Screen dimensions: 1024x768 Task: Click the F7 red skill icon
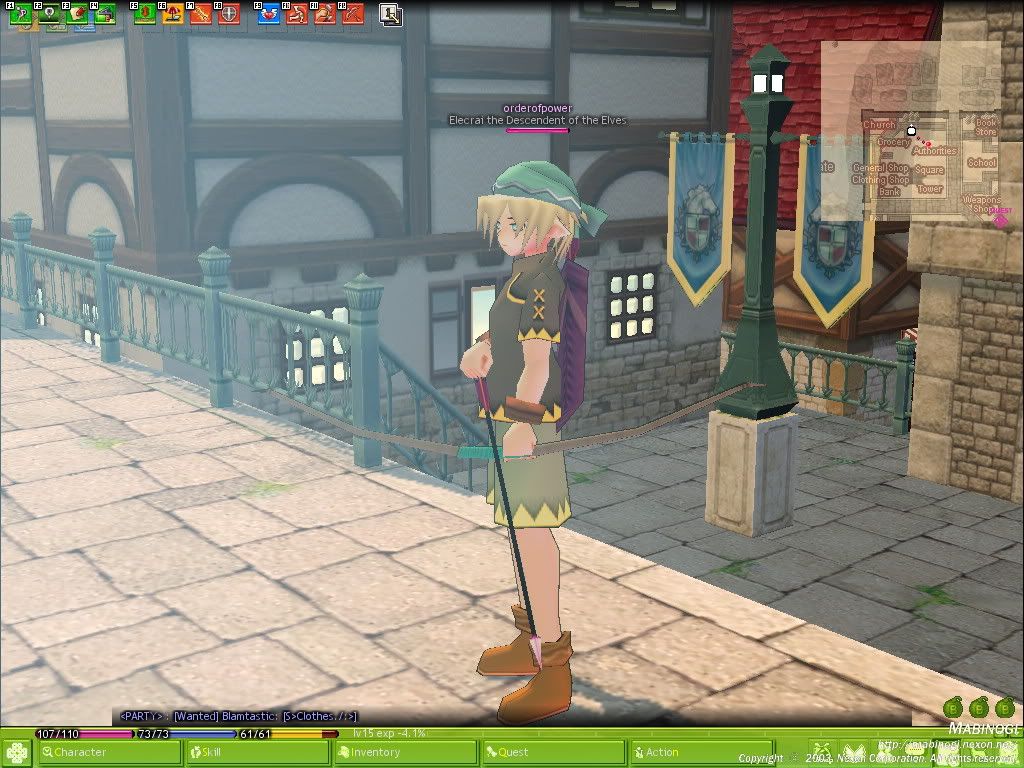coord(201,15)
